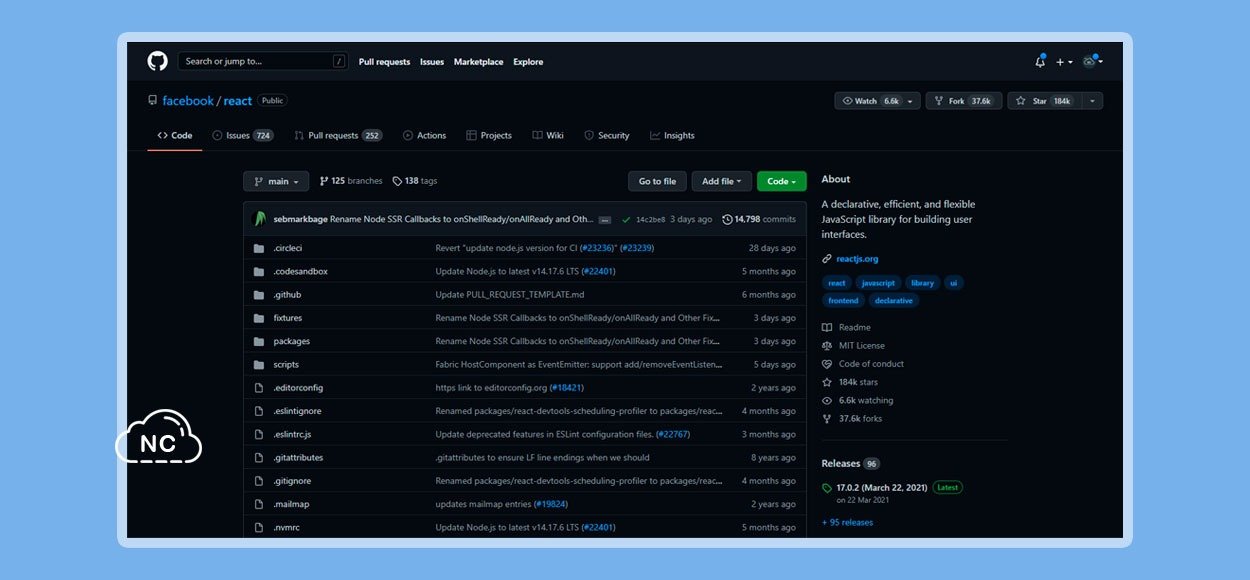1250x580 pixels.
Task: Open commit hash 14c2be8
Action: [x=651, y=220]
